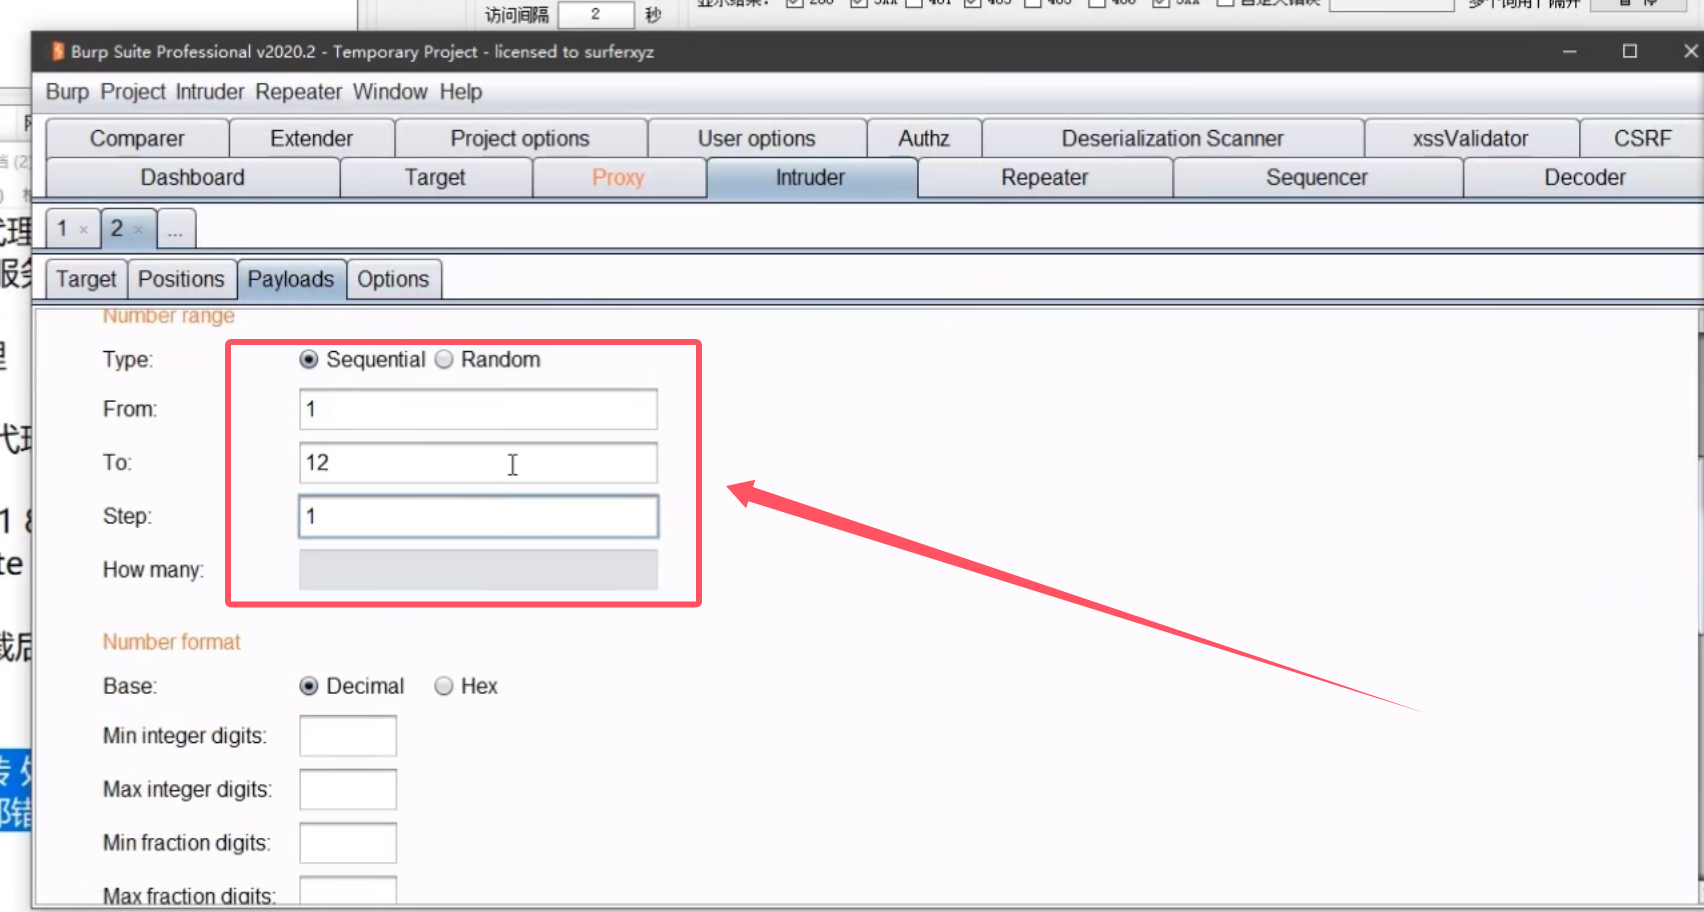Open the Window menu
Viewport: 1704px width, 912px height.
point(390,92)
